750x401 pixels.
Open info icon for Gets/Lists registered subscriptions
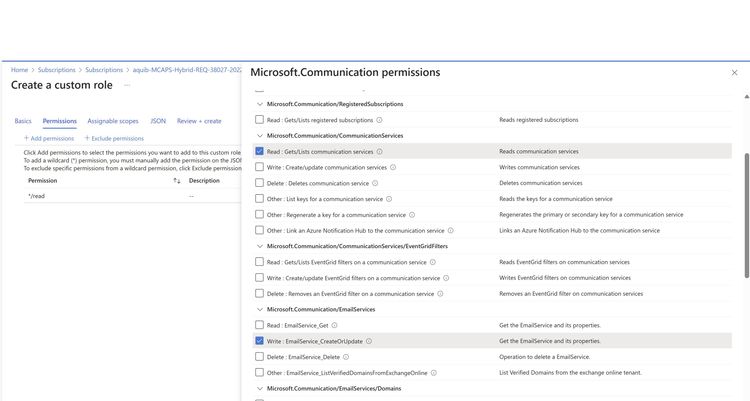click(x=379, y=120)
